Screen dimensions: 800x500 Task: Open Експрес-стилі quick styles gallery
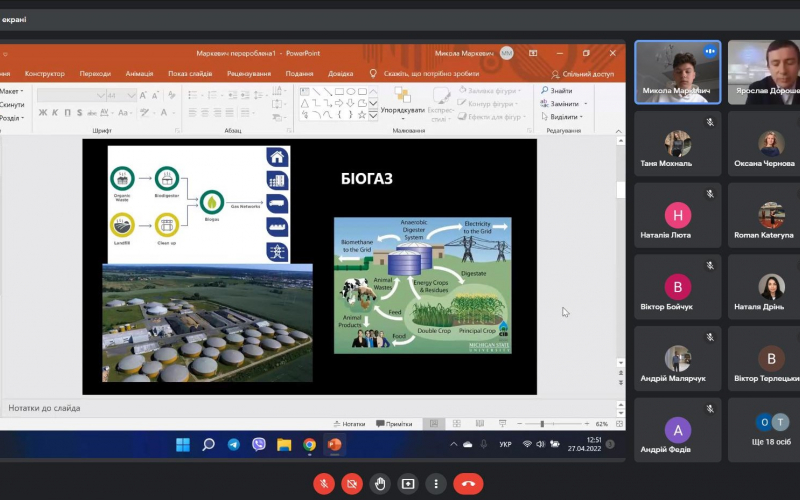point(440,104)
